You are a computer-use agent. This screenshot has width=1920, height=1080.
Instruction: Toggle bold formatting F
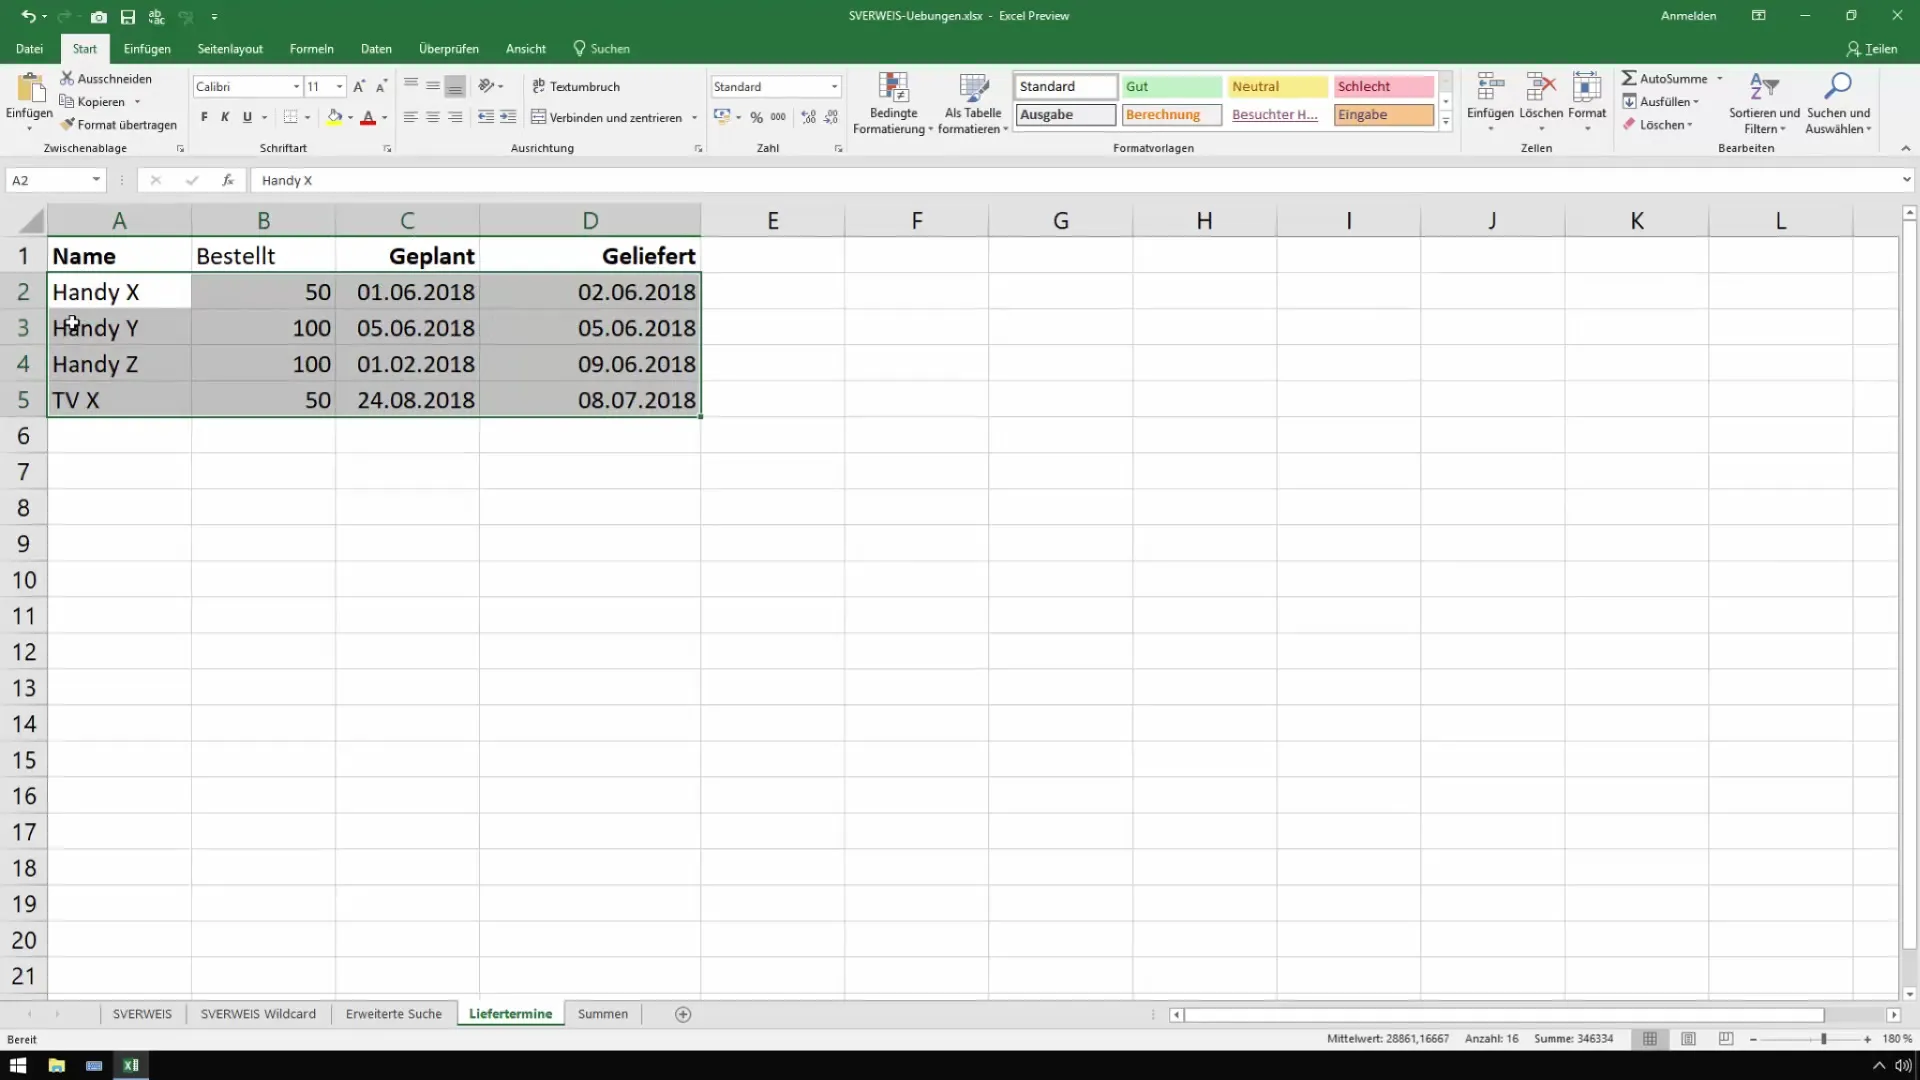click(x=204, y=117)
